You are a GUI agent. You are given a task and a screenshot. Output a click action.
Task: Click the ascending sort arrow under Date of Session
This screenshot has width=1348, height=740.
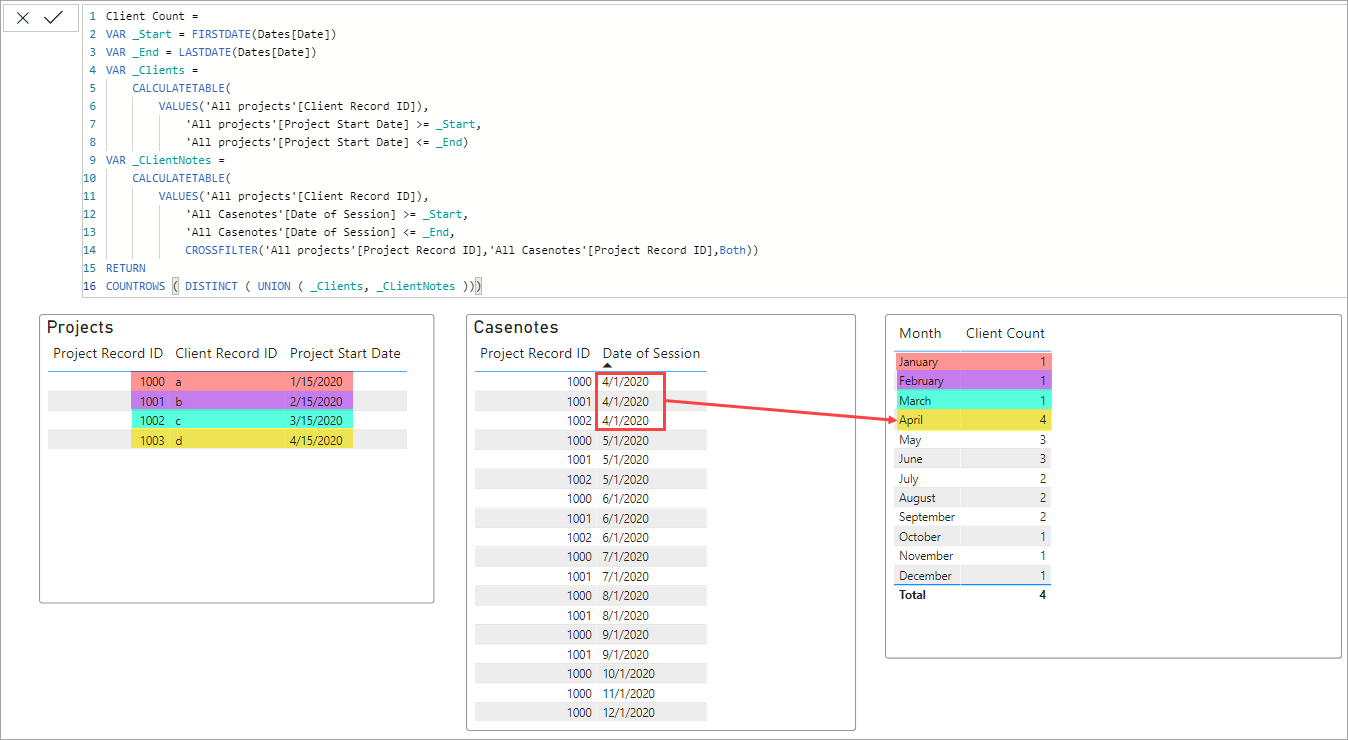pyautogui.click(x=608, y=365)
